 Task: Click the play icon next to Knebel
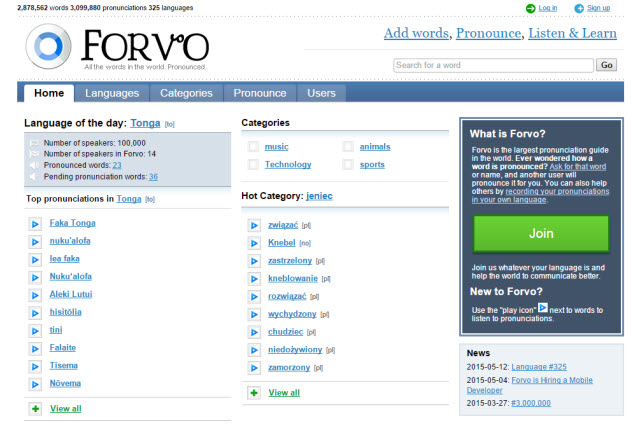pyautogui.click(x=255, y=243)
